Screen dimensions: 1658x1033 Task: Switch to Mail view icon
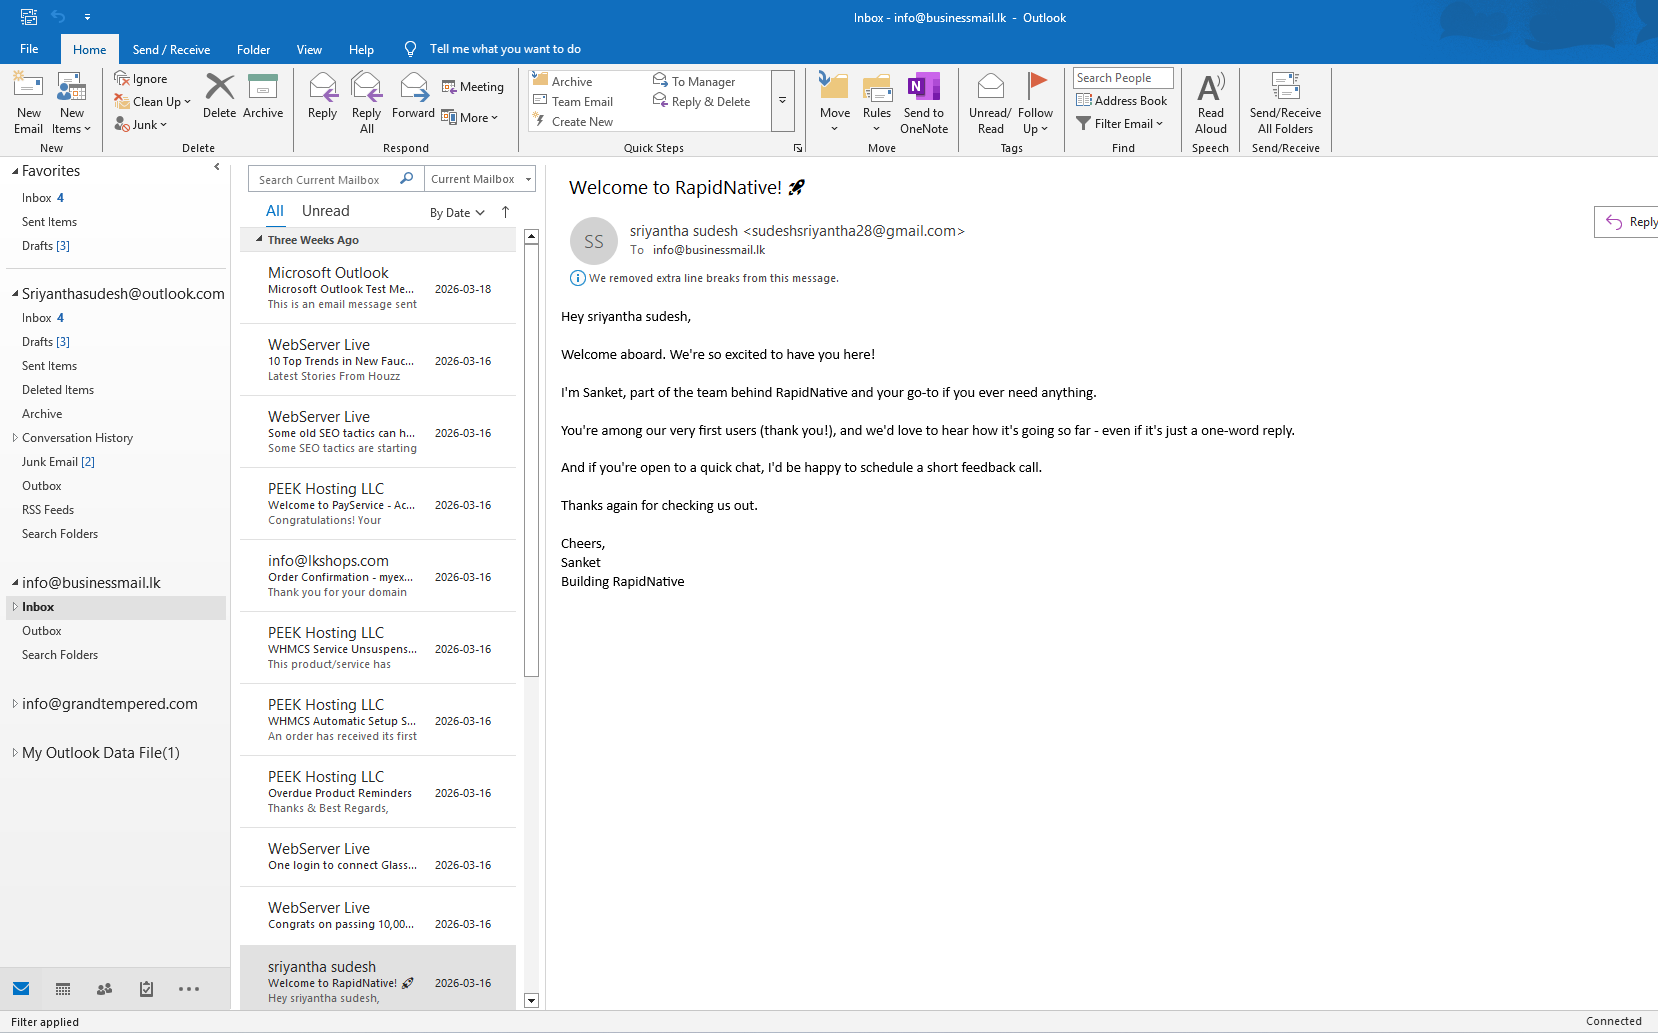[21, 989]
